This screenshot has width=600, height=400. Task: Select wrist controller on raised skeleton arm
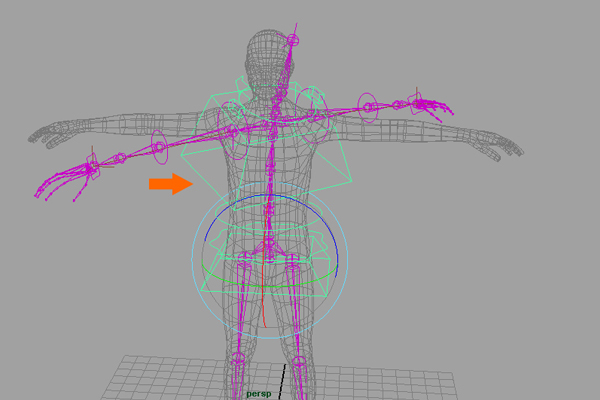tap(416, 103)
